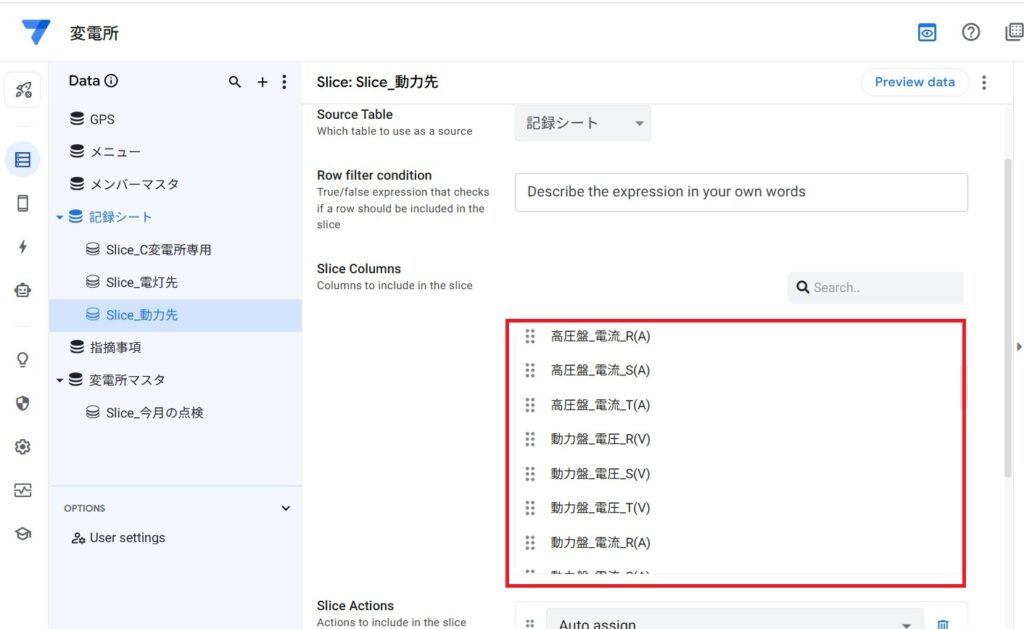The width and height of the screenshot is (1024, 629).
Task: Collapse the OPTIONS section chevron
Action: 285,508
